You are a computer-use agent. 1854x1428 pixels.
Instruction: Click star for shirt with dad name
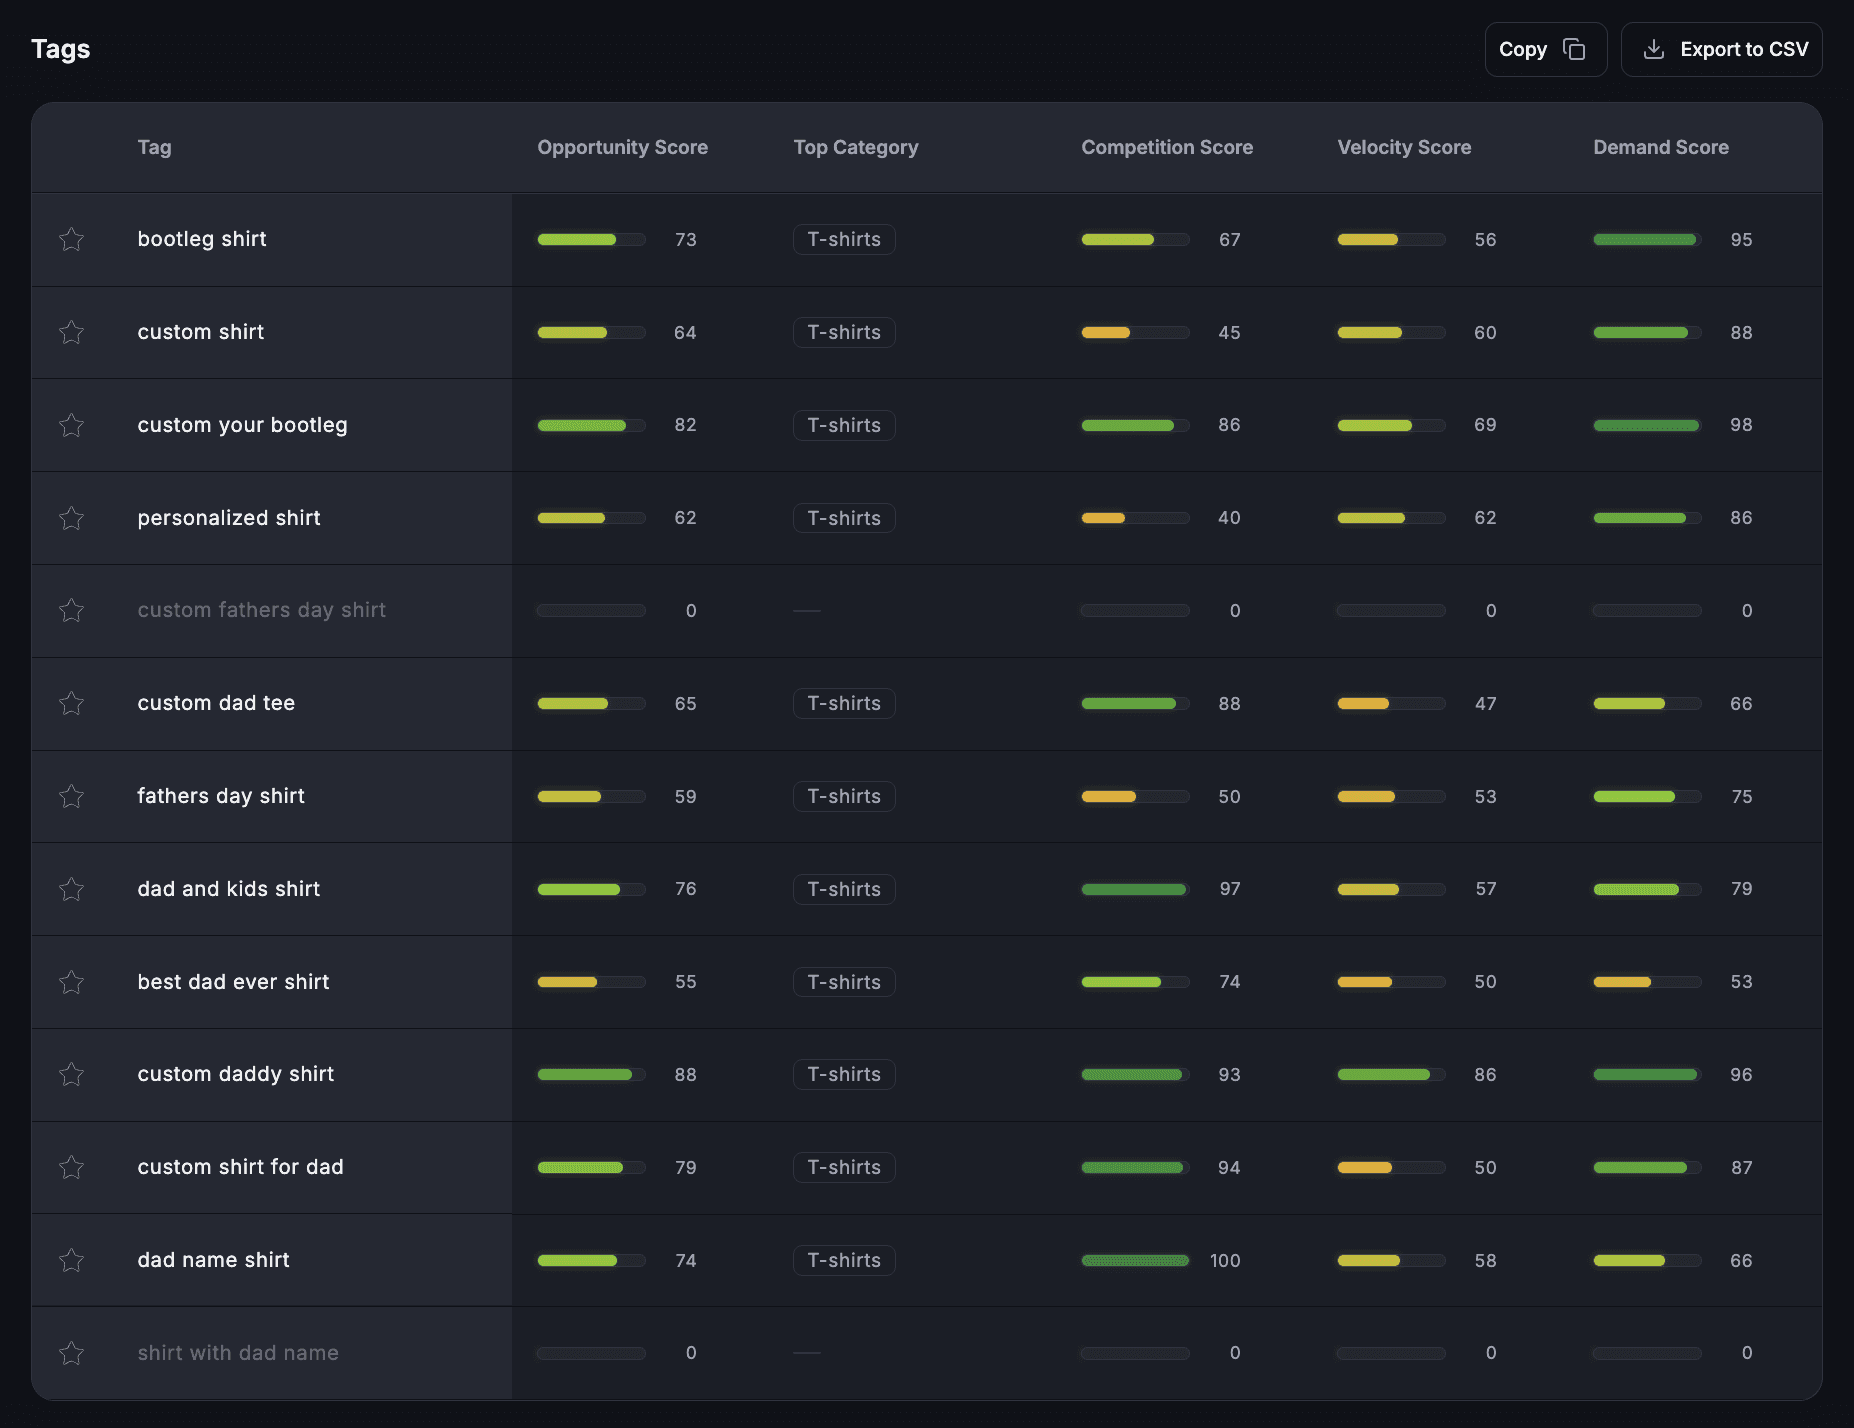(71, 1353)
